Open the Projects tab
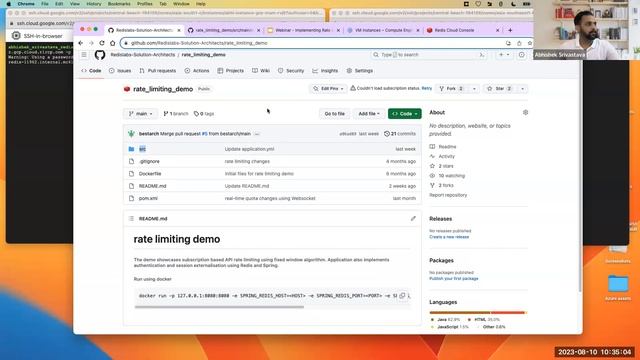Viewport: 640px width, 360px height. click(231, 71)
